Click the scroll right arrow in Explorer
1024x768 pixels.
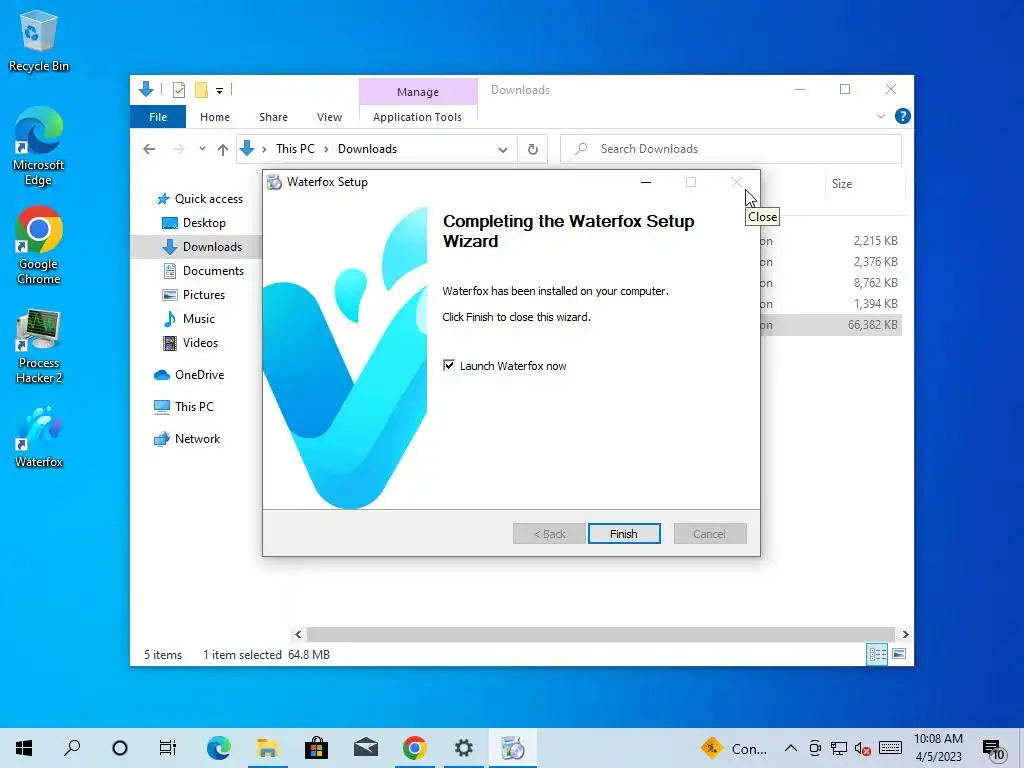[905, 634]
